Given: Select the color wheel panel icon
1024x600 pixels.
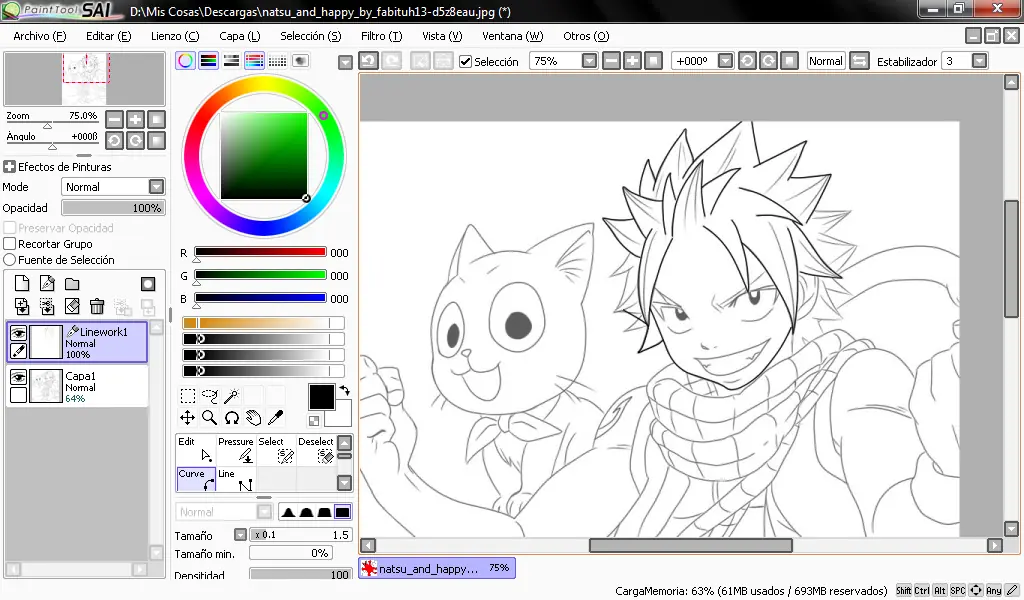Looking at the screenshot, I should 185,61.
